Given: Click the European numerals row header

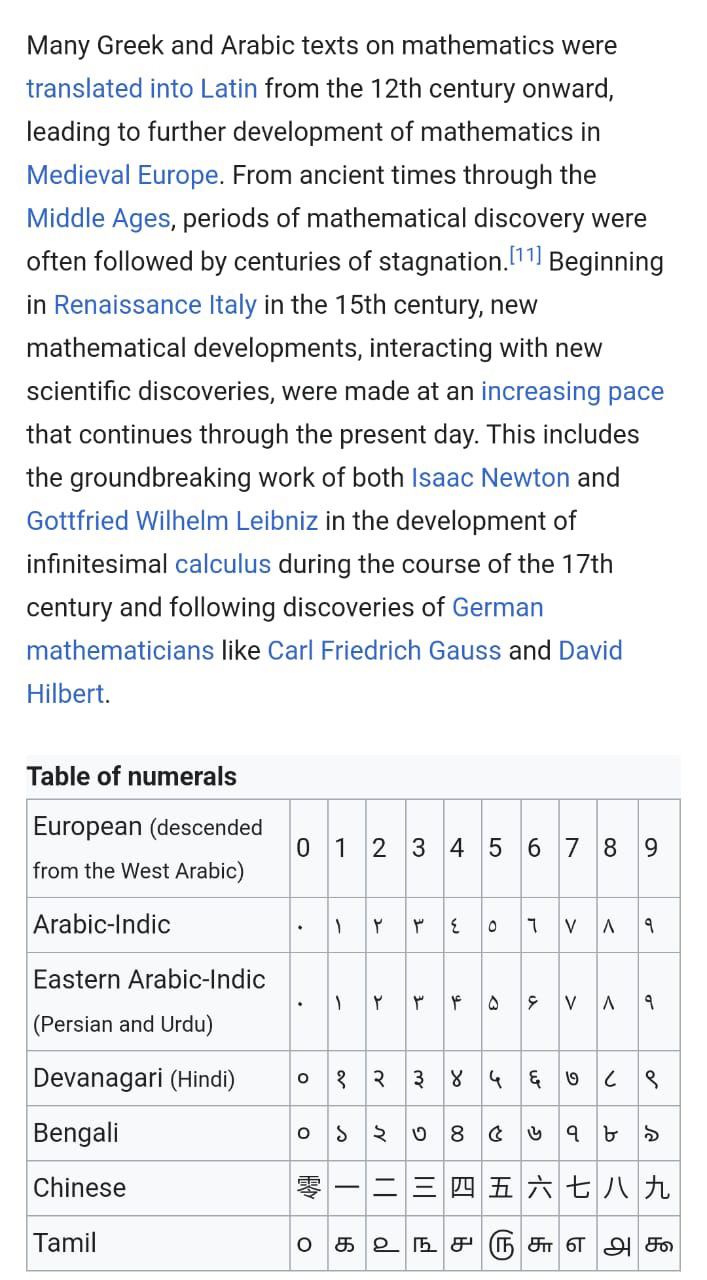Looking at the screenshot, I should pyautogui.click(x=158, y=848).
